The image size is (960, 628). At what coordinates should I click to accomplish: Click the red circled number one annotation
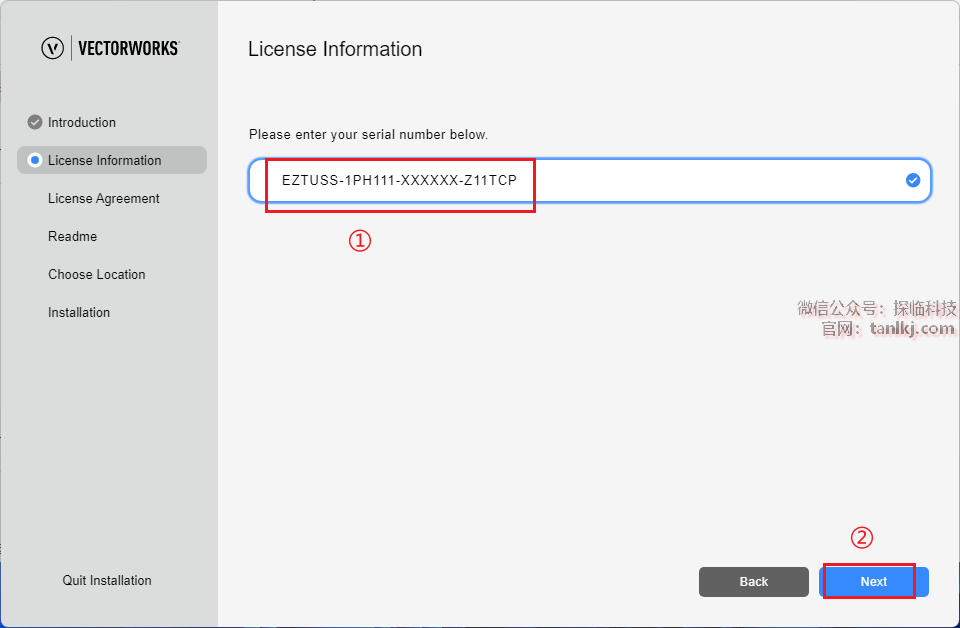coord(360,241)
